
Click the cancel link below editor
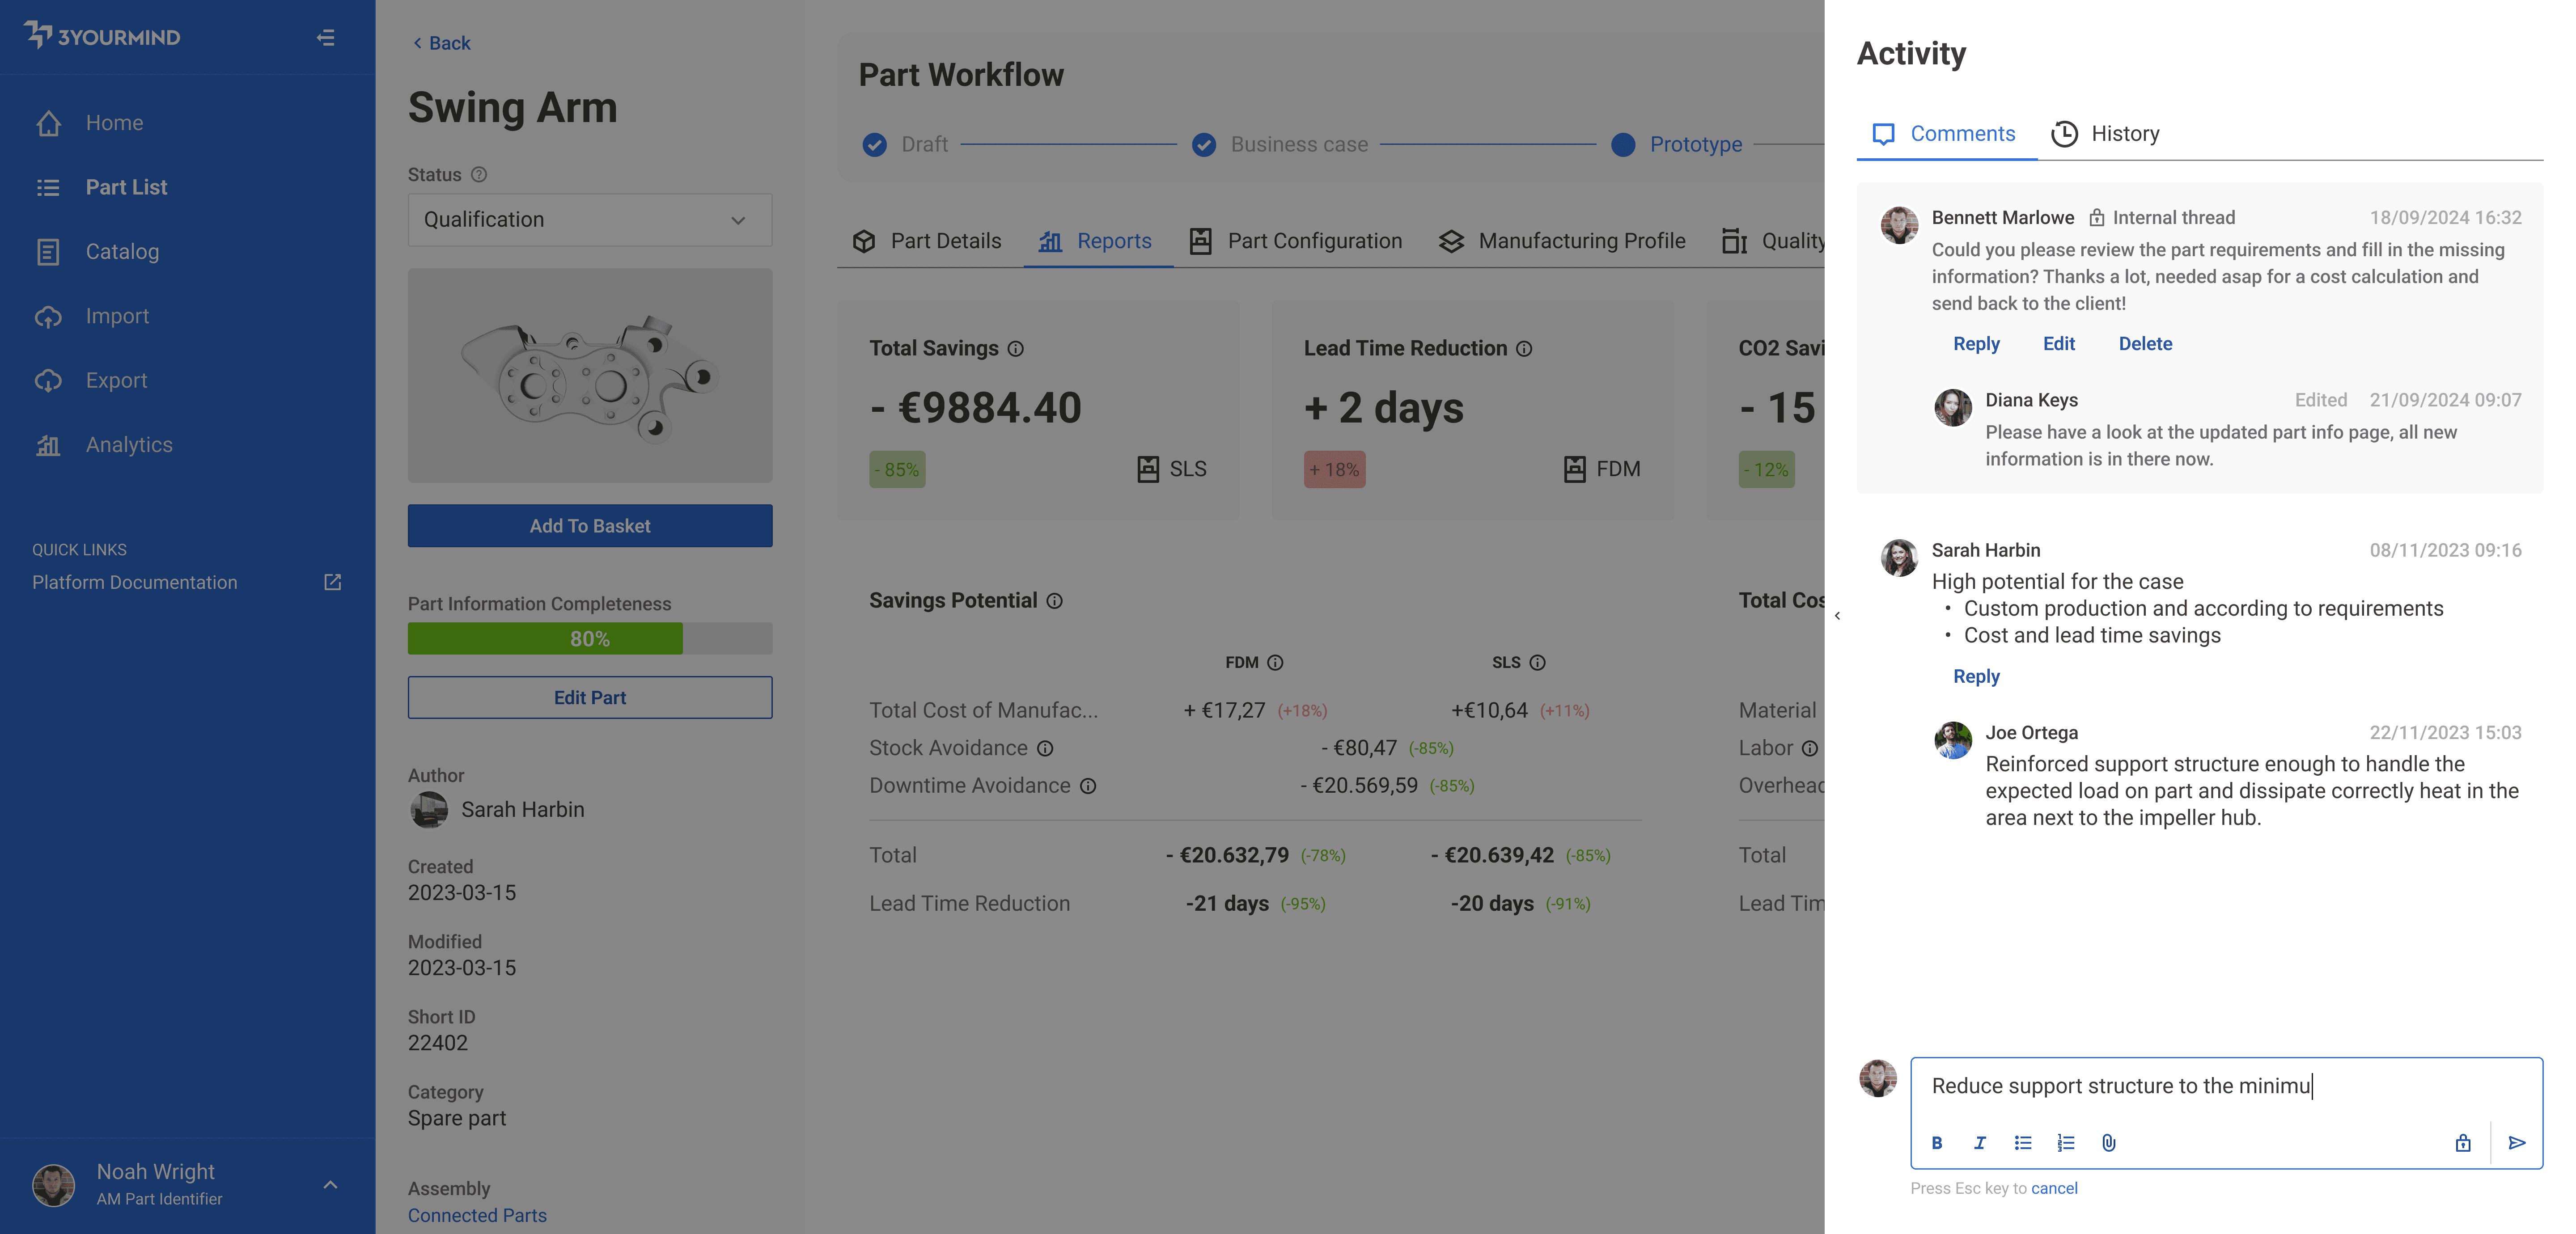point(2054,1188)
